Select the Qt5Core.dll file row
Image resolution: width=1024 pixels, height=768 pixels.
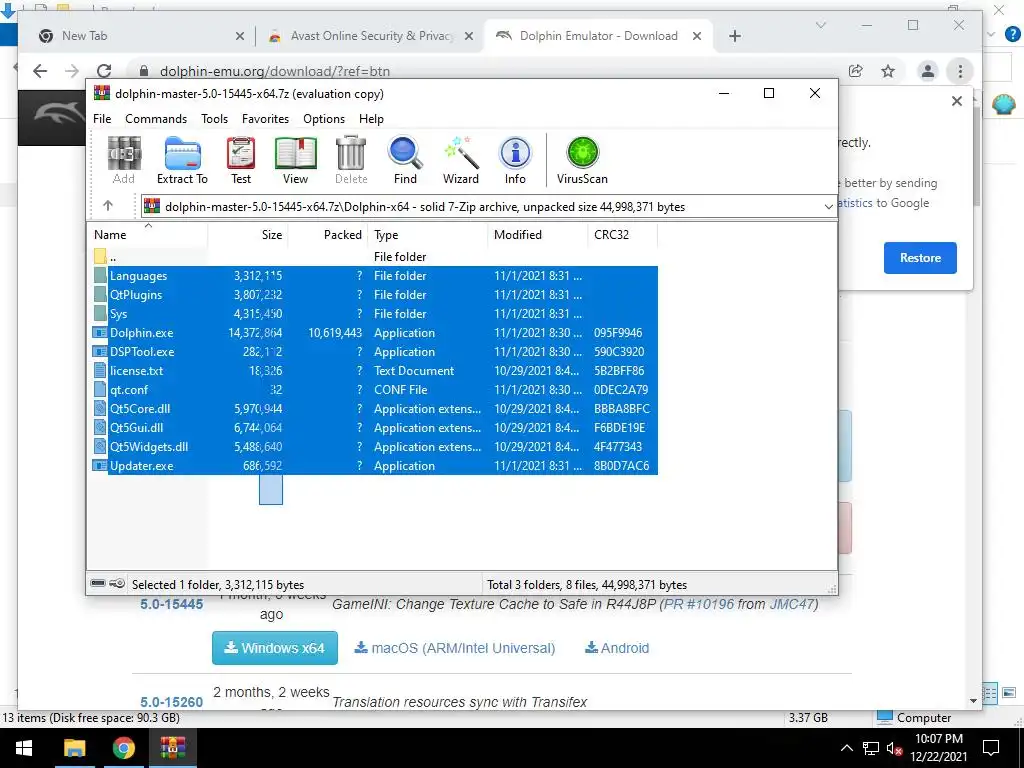pyautogui.click(x=376, y=408)
